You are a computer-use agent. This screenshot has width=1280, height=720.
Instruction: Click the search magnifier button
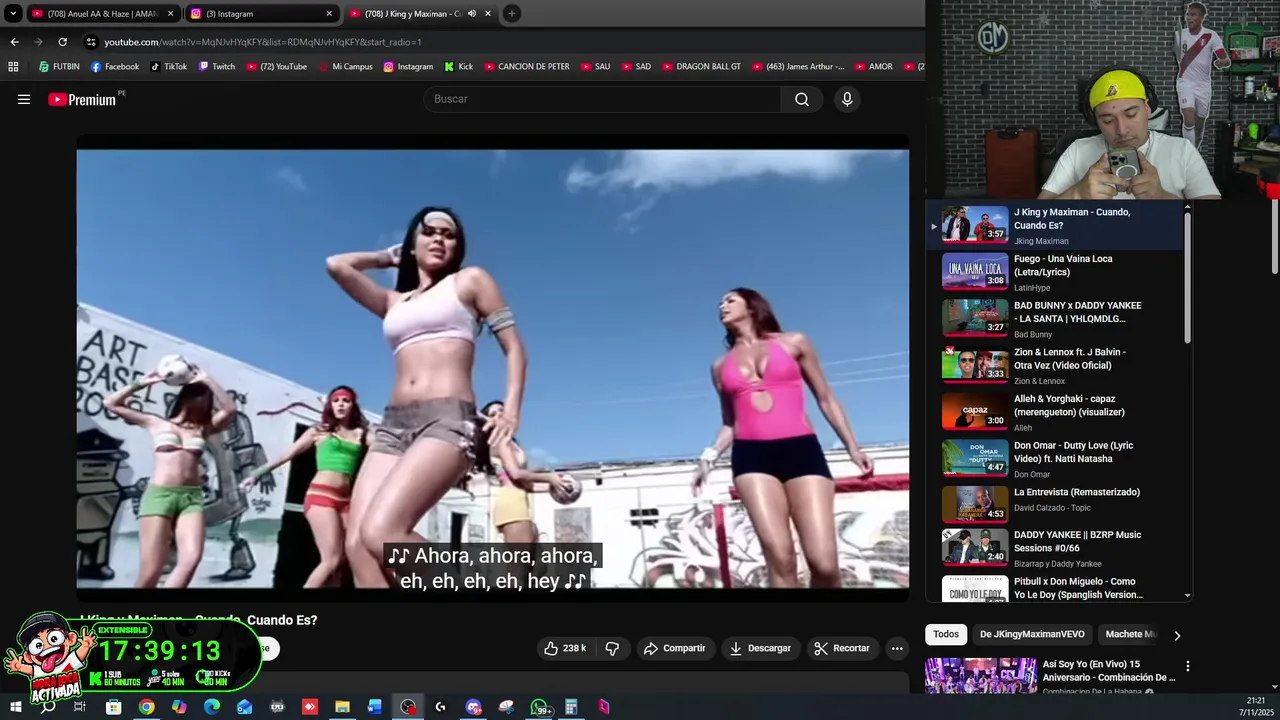pyautogui.click(x=801, y=99)
